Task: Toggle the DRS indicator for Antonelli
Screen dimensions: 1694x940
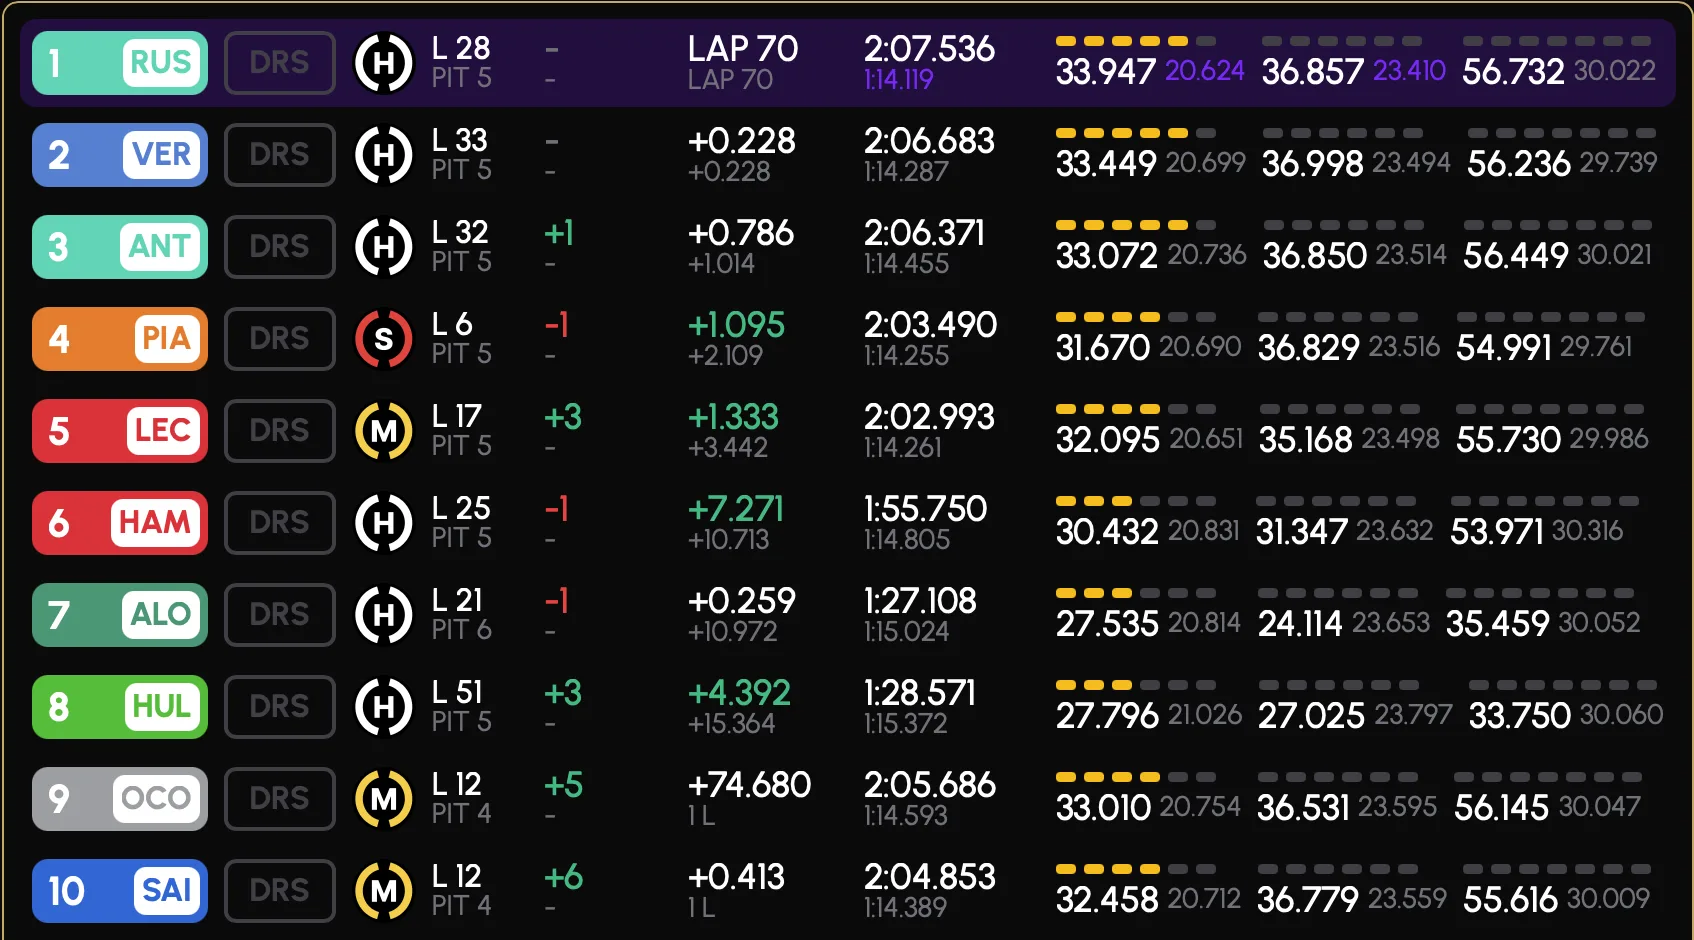Action: tap(280, 247)
